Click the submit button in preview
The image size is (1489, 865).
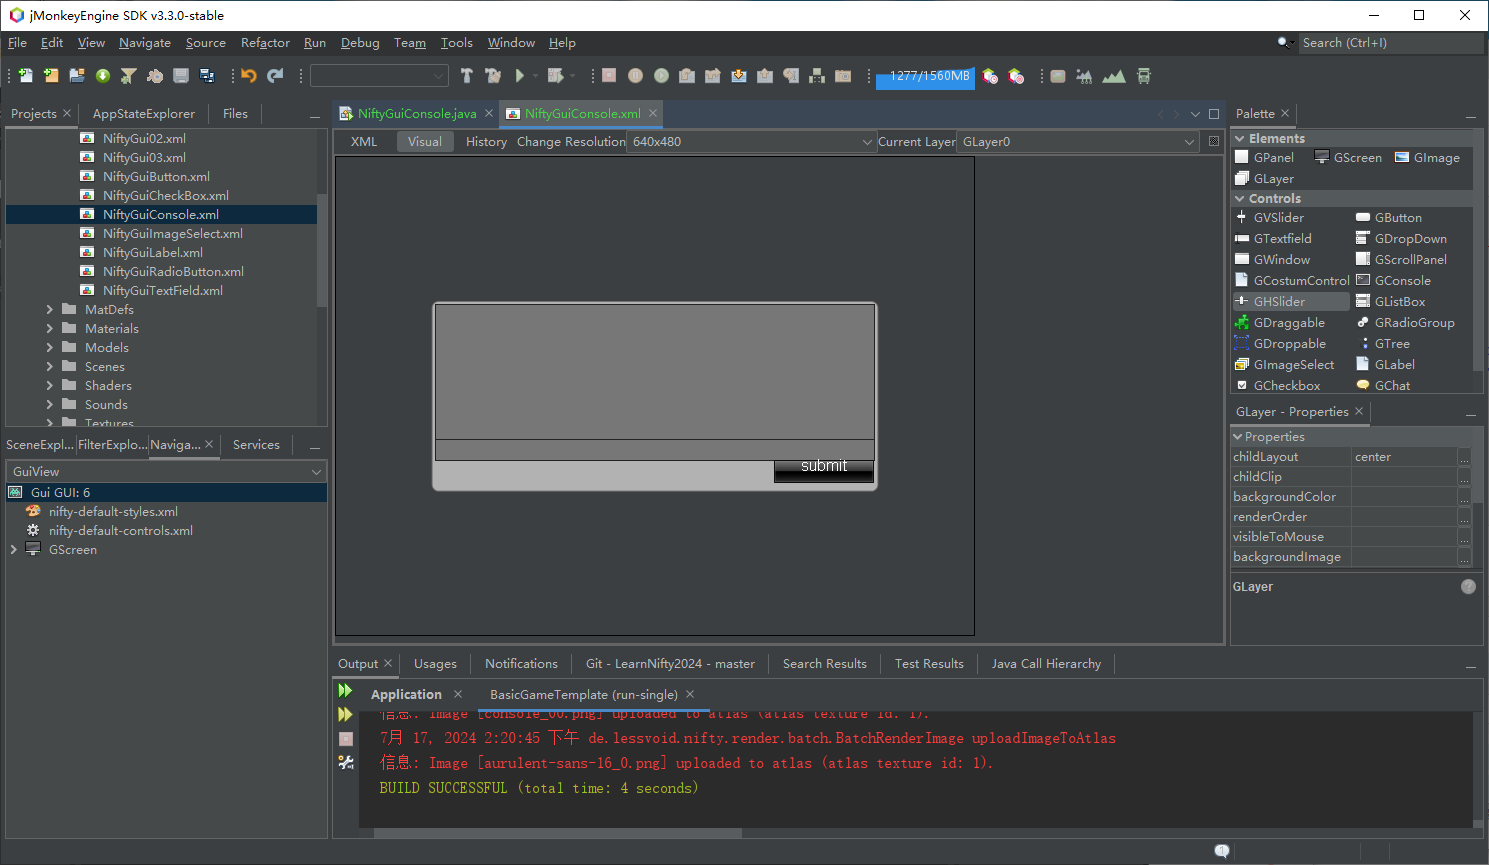tap(823, 470)
